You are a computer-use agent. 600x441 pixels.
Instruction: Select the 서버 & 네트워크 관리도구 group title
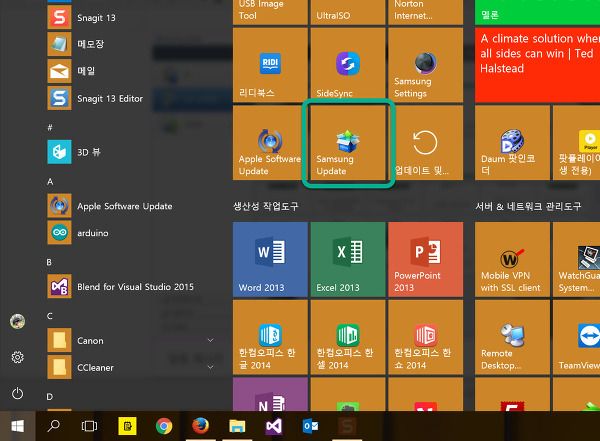(528, 206)
